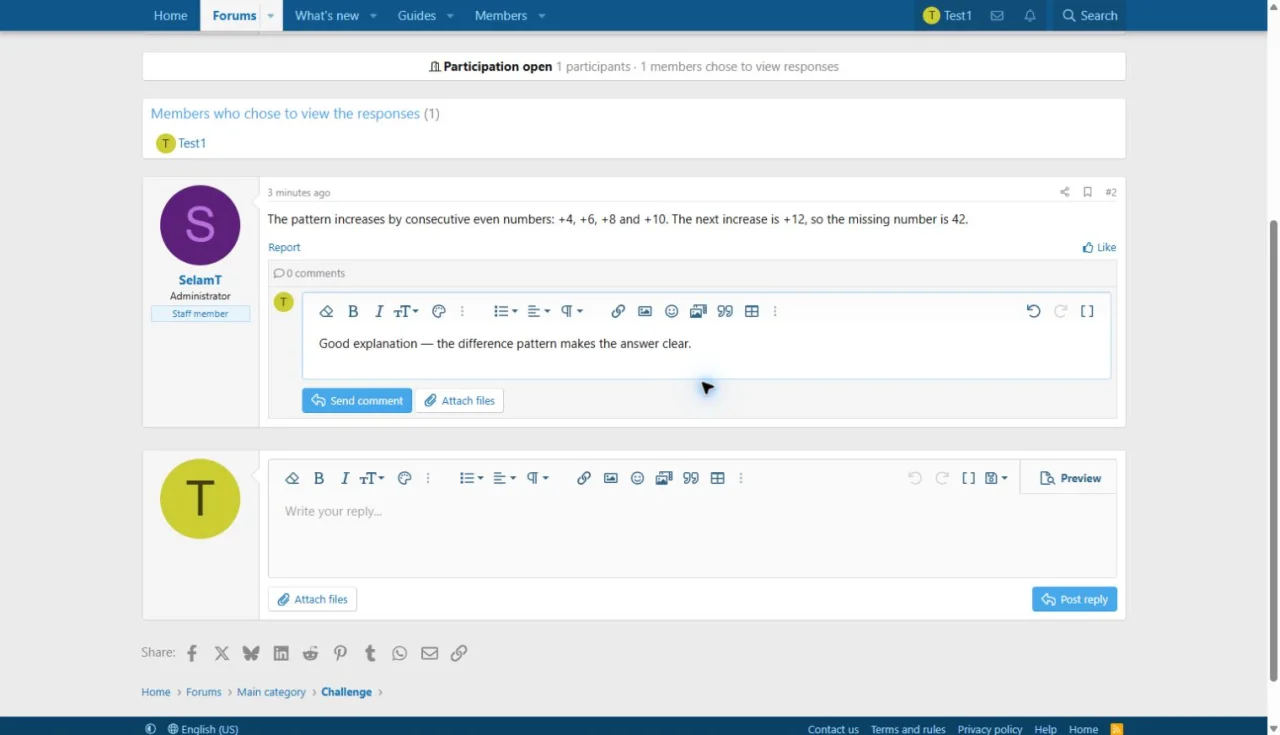This screenshot has width=1280, height=735.
Task: Click the remove formatting eraser in comment editor
Action: (x=326, y=312)
